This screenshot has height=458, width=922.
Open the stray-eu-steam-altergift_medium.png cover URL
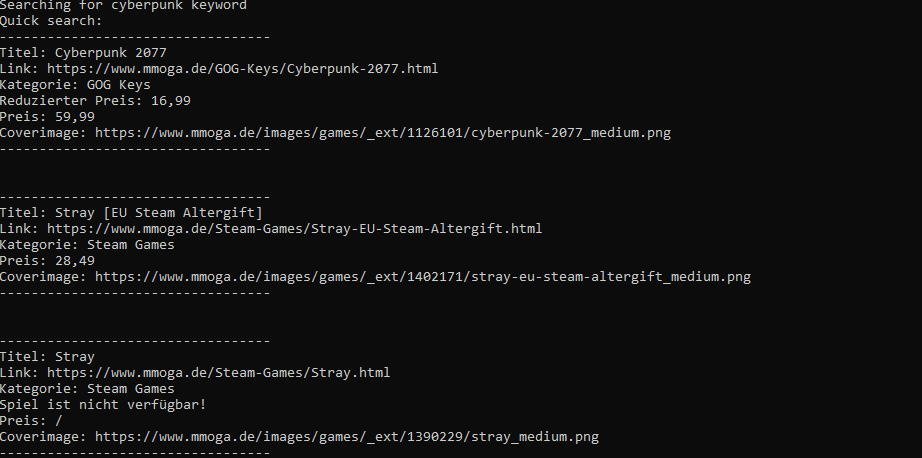point(423,276)
